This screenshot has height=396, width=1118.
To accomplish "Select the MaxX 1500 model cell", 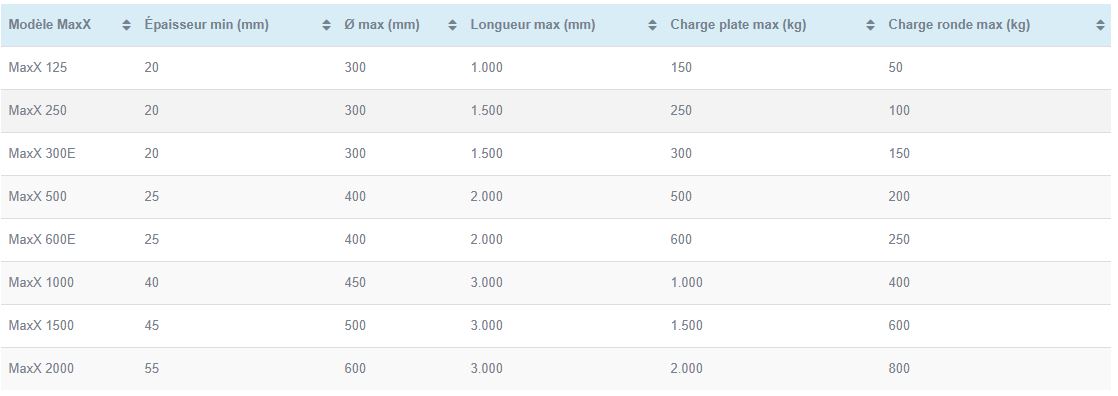I will pos(41,325).
